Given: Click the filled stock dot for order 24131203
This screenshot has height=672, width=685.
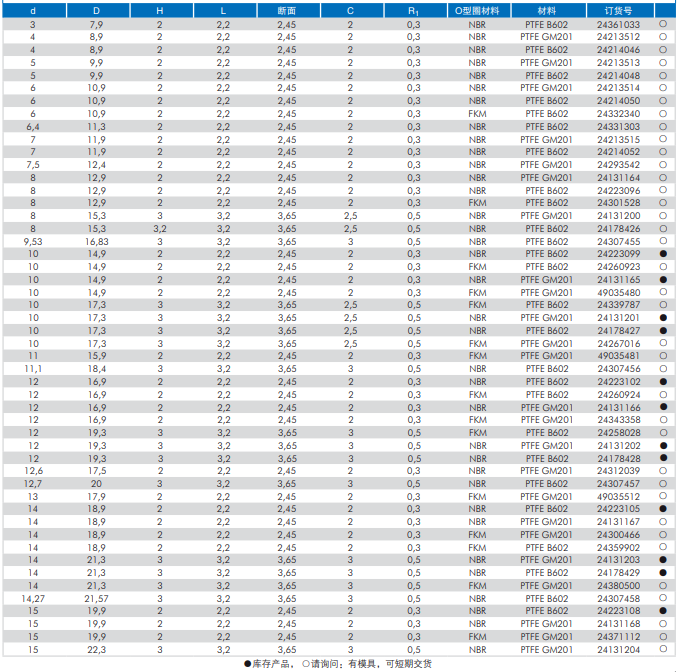Looking at the screenshot, I should (x=663, y=560).
